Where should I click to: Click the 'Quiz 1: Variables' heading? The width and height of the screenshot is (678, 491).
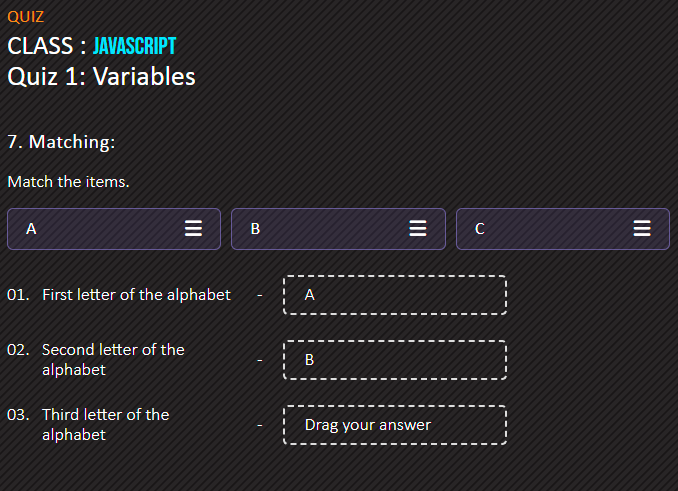tap(102, 77)
